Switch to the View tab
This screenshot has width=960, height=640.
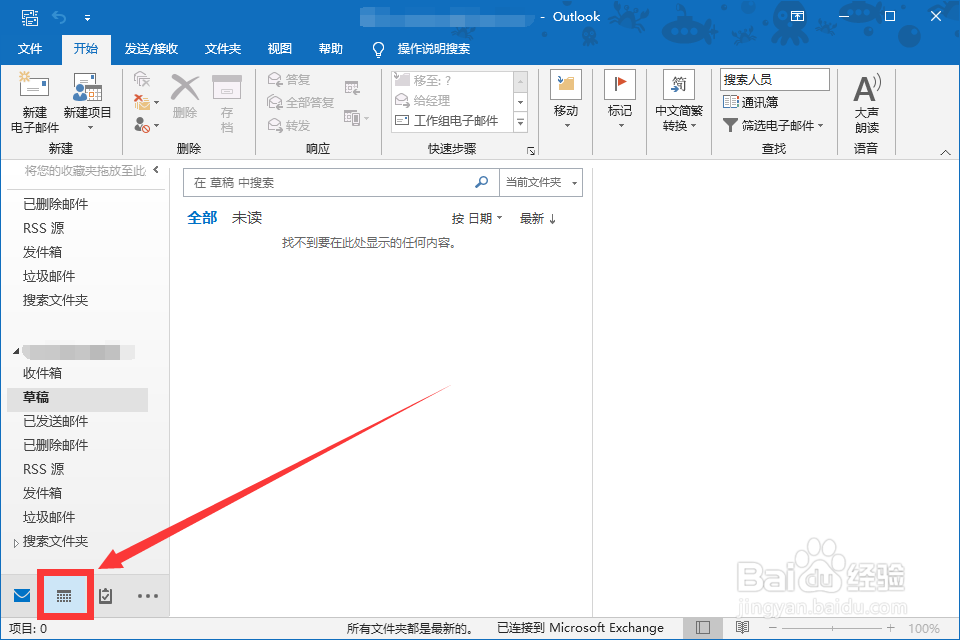click(x=280, y=49)
